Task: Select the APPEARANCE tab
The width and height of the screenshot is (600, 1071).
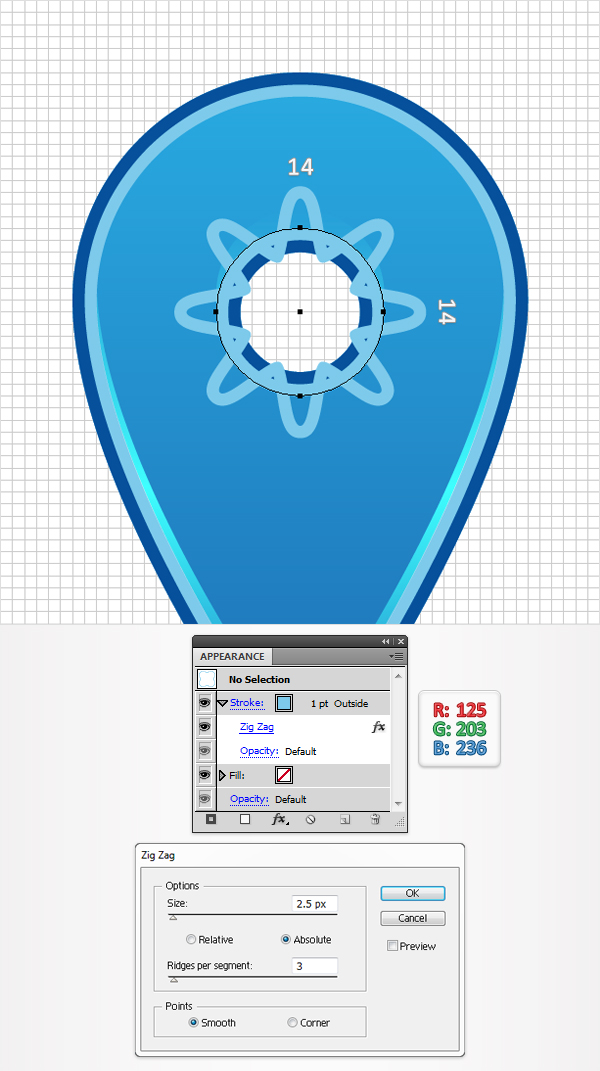Action: (x=232, y=656)
